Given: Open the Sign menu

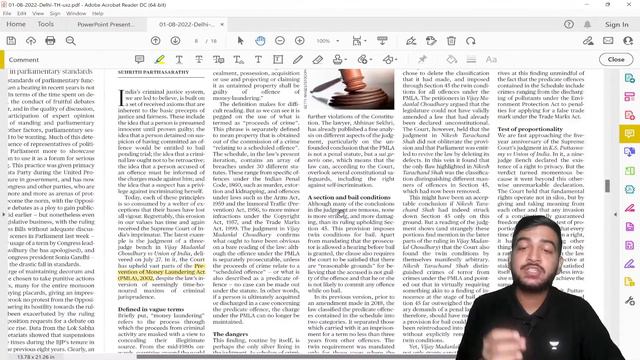Looking at the screenshot, I should pos(55,13).
